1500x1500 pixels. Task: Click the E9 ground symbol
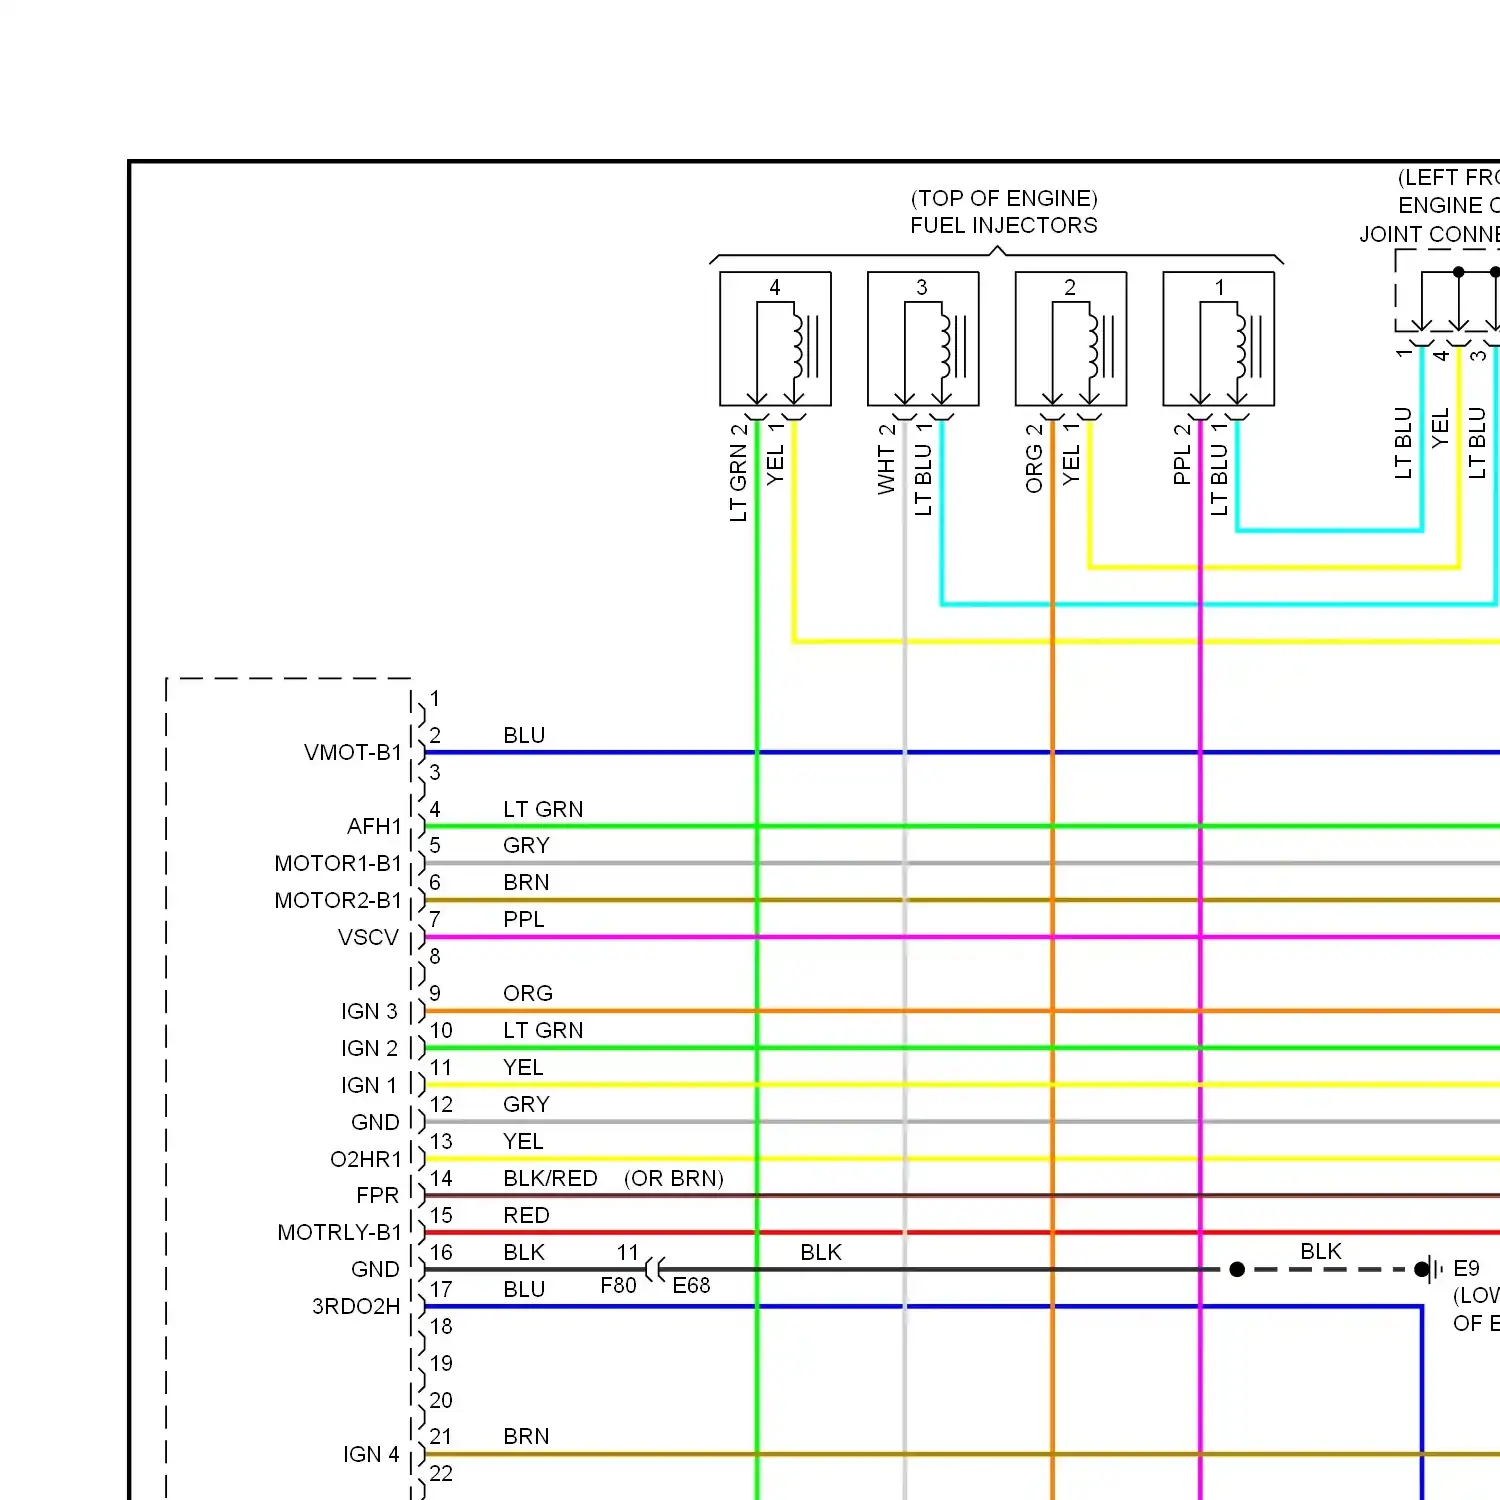(x=1432, y=1269)
